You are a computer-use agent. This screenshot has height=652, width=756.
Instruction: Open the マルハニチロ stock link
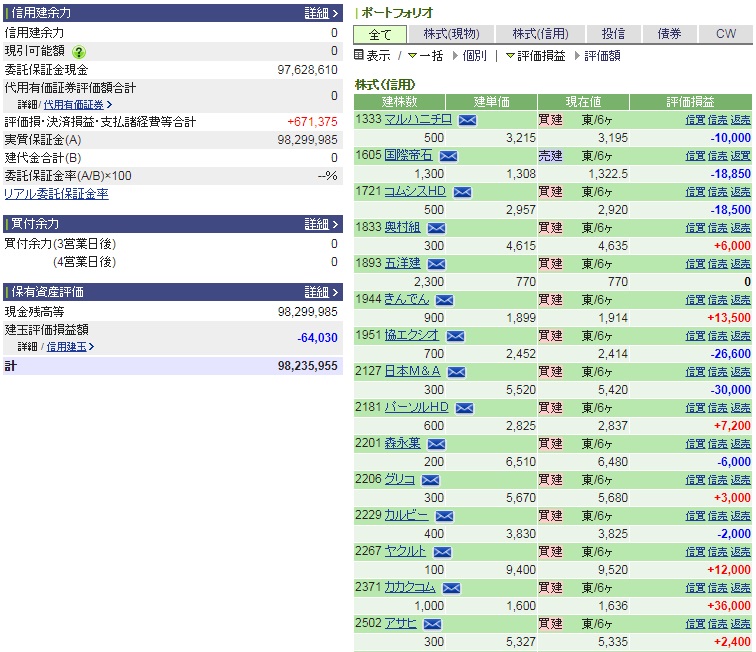418,119
